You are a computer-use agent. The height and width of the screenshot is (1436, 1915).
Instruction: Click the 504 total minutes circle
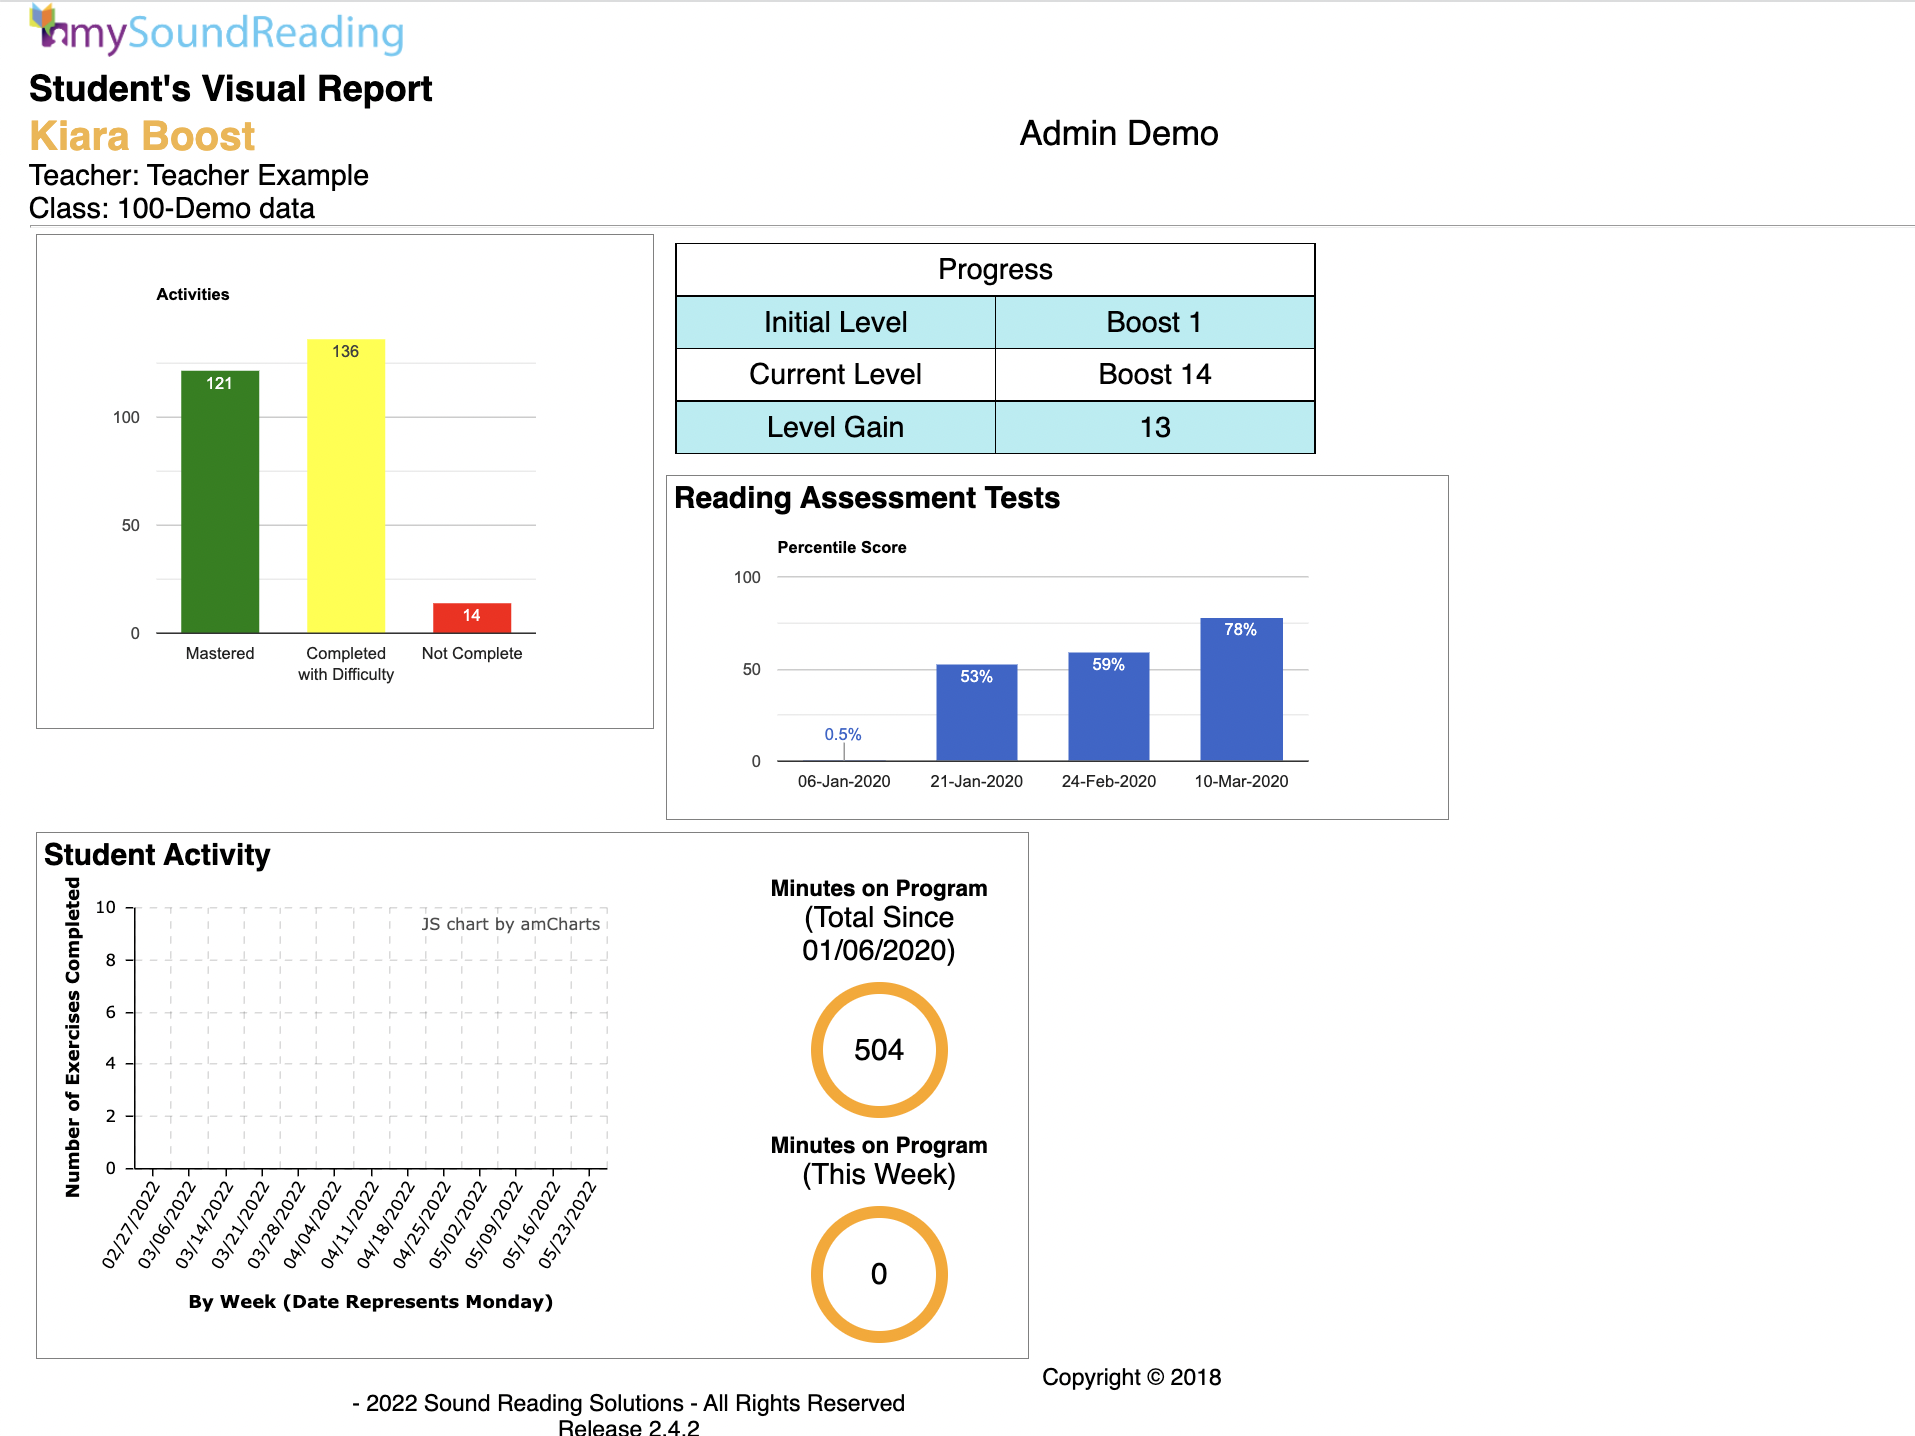click(879, 1050)
